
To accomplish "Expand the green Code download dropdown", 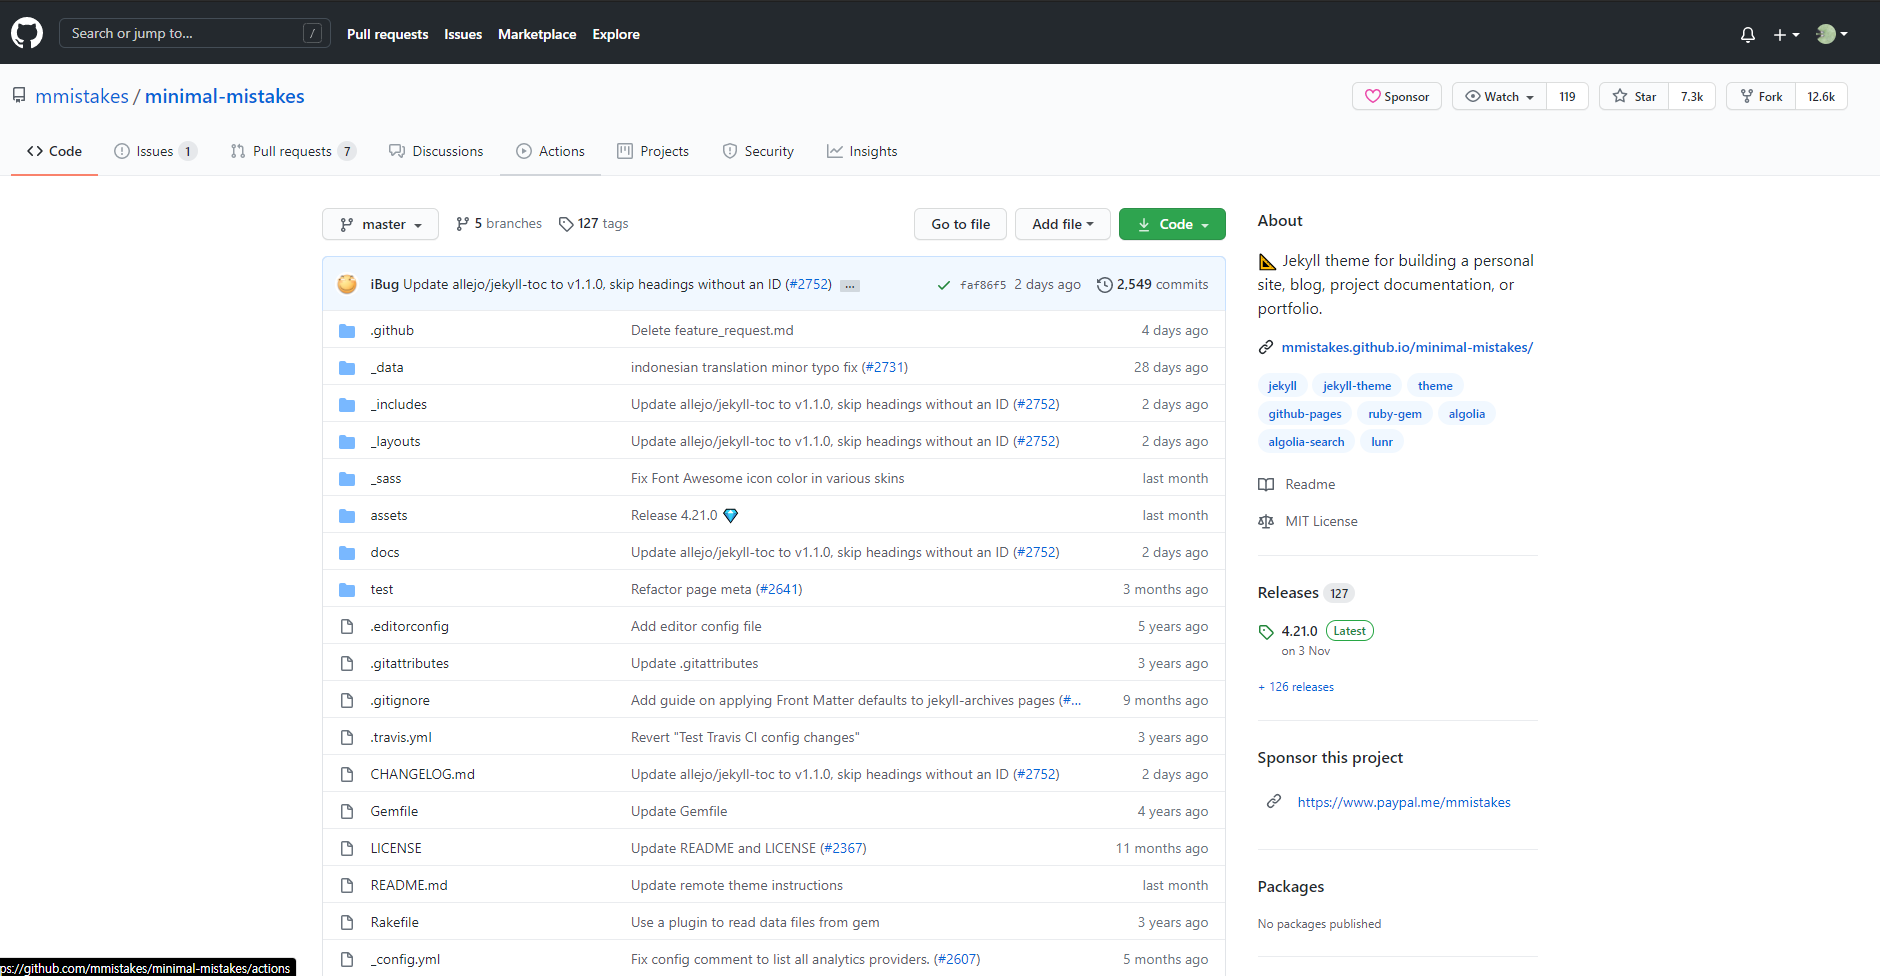I will [x=1172, y=224].
